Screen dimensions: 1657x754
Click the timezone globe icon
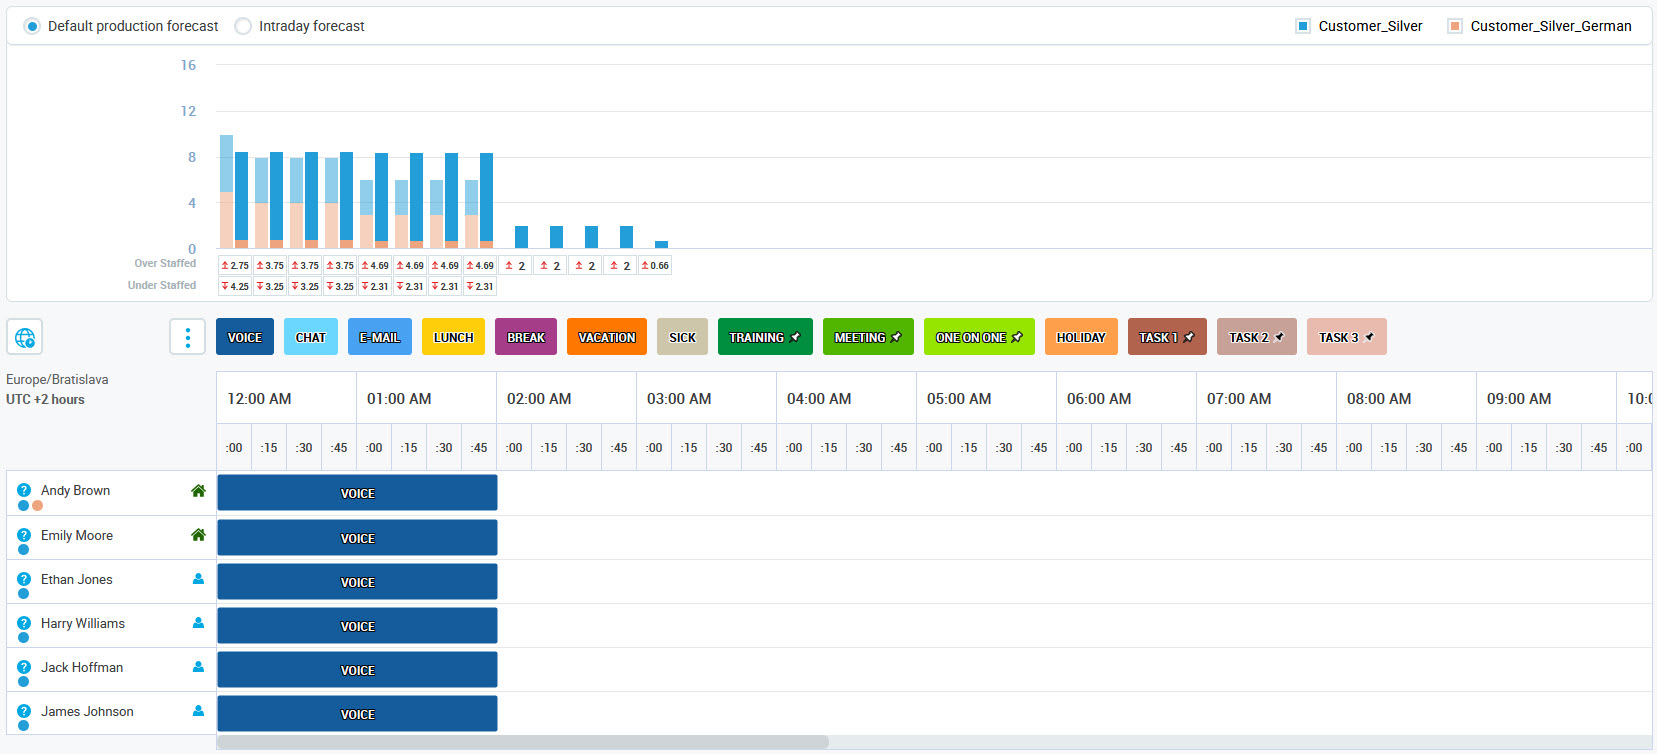(25, 337)
